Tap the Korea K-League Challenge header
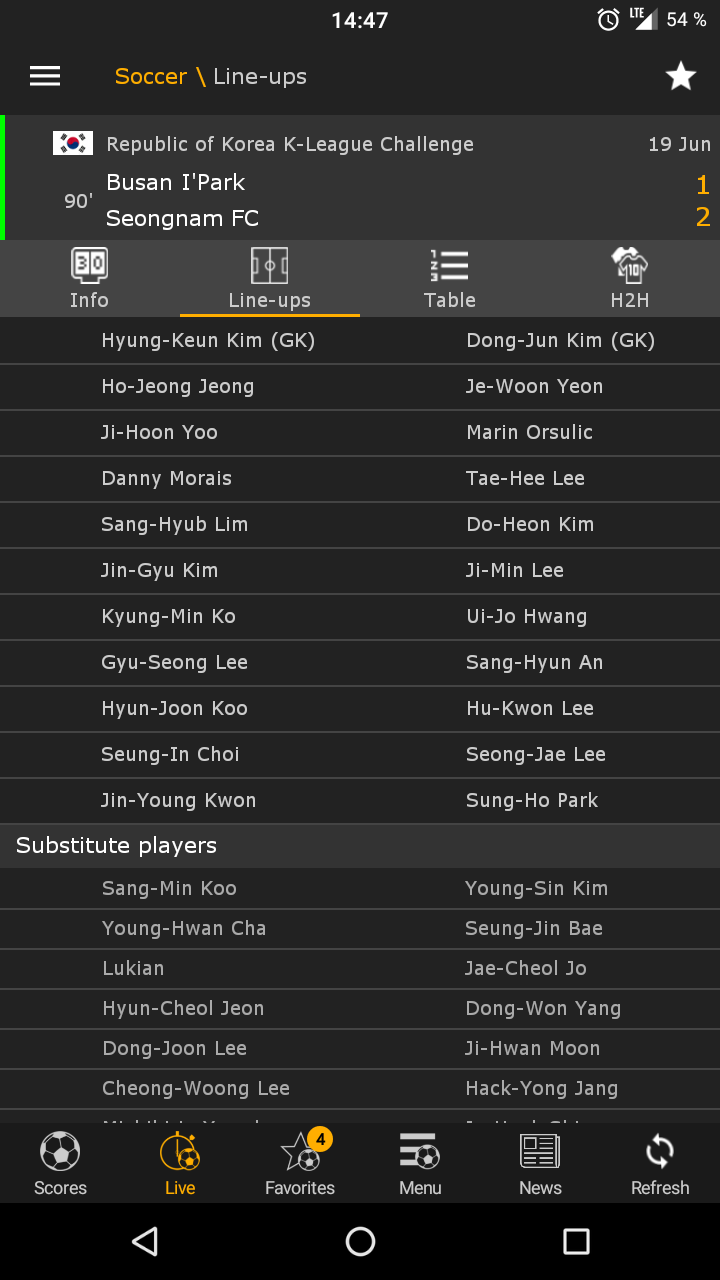The width and height of the screenshot is (720, 1280). tap(290, 144)
